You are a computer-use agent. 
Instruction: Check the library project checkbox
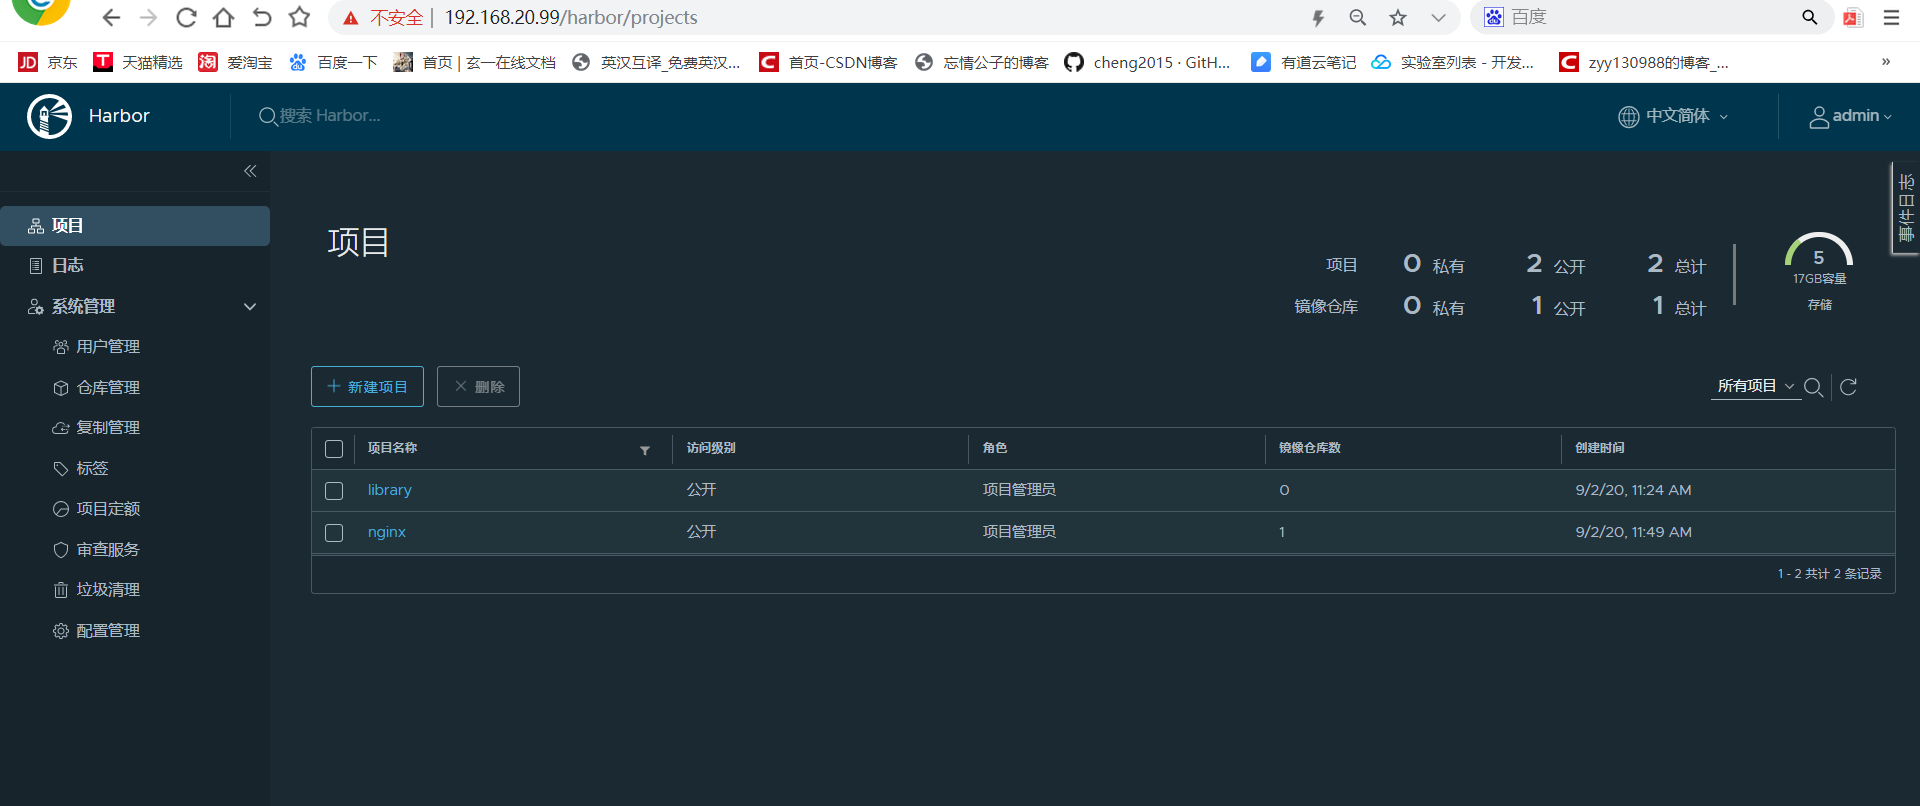click(334, 491)
